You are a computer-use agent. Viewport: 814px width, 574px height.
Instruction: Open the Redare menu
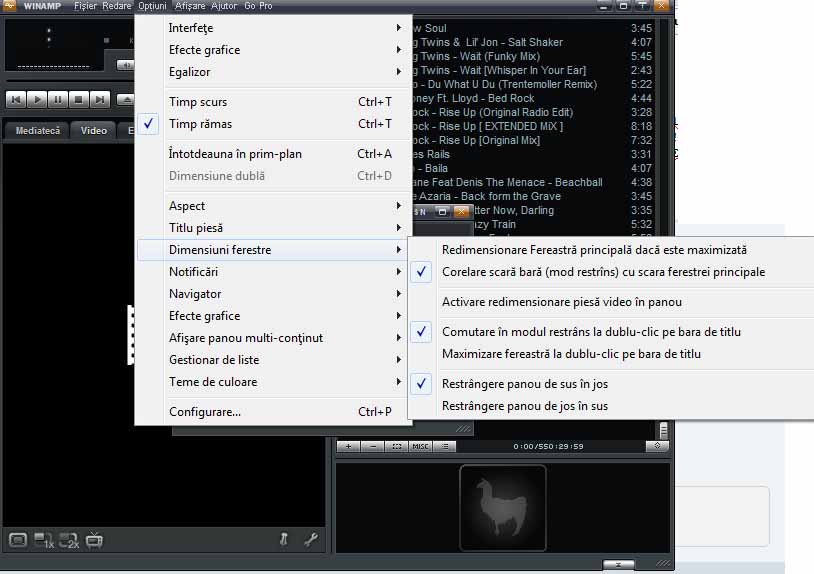[x=117, y=6]
